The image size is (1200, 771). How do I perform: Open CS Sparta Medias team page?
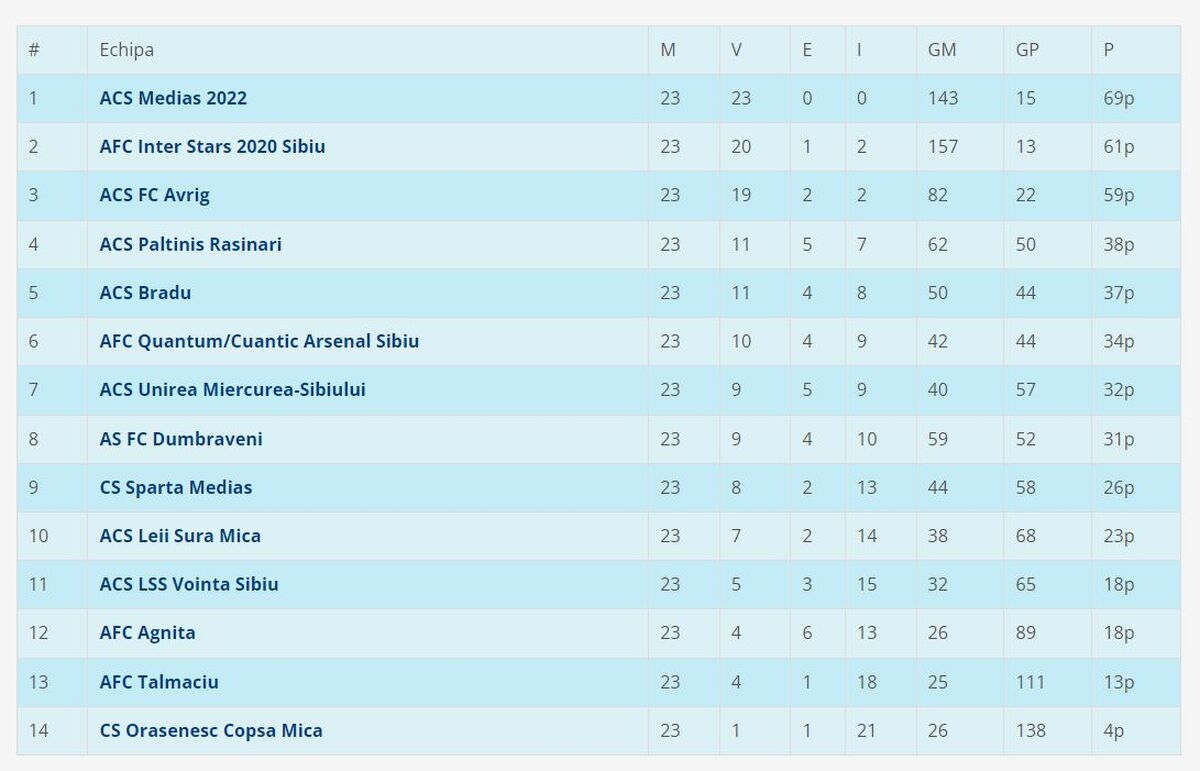(x=176, y=487)
